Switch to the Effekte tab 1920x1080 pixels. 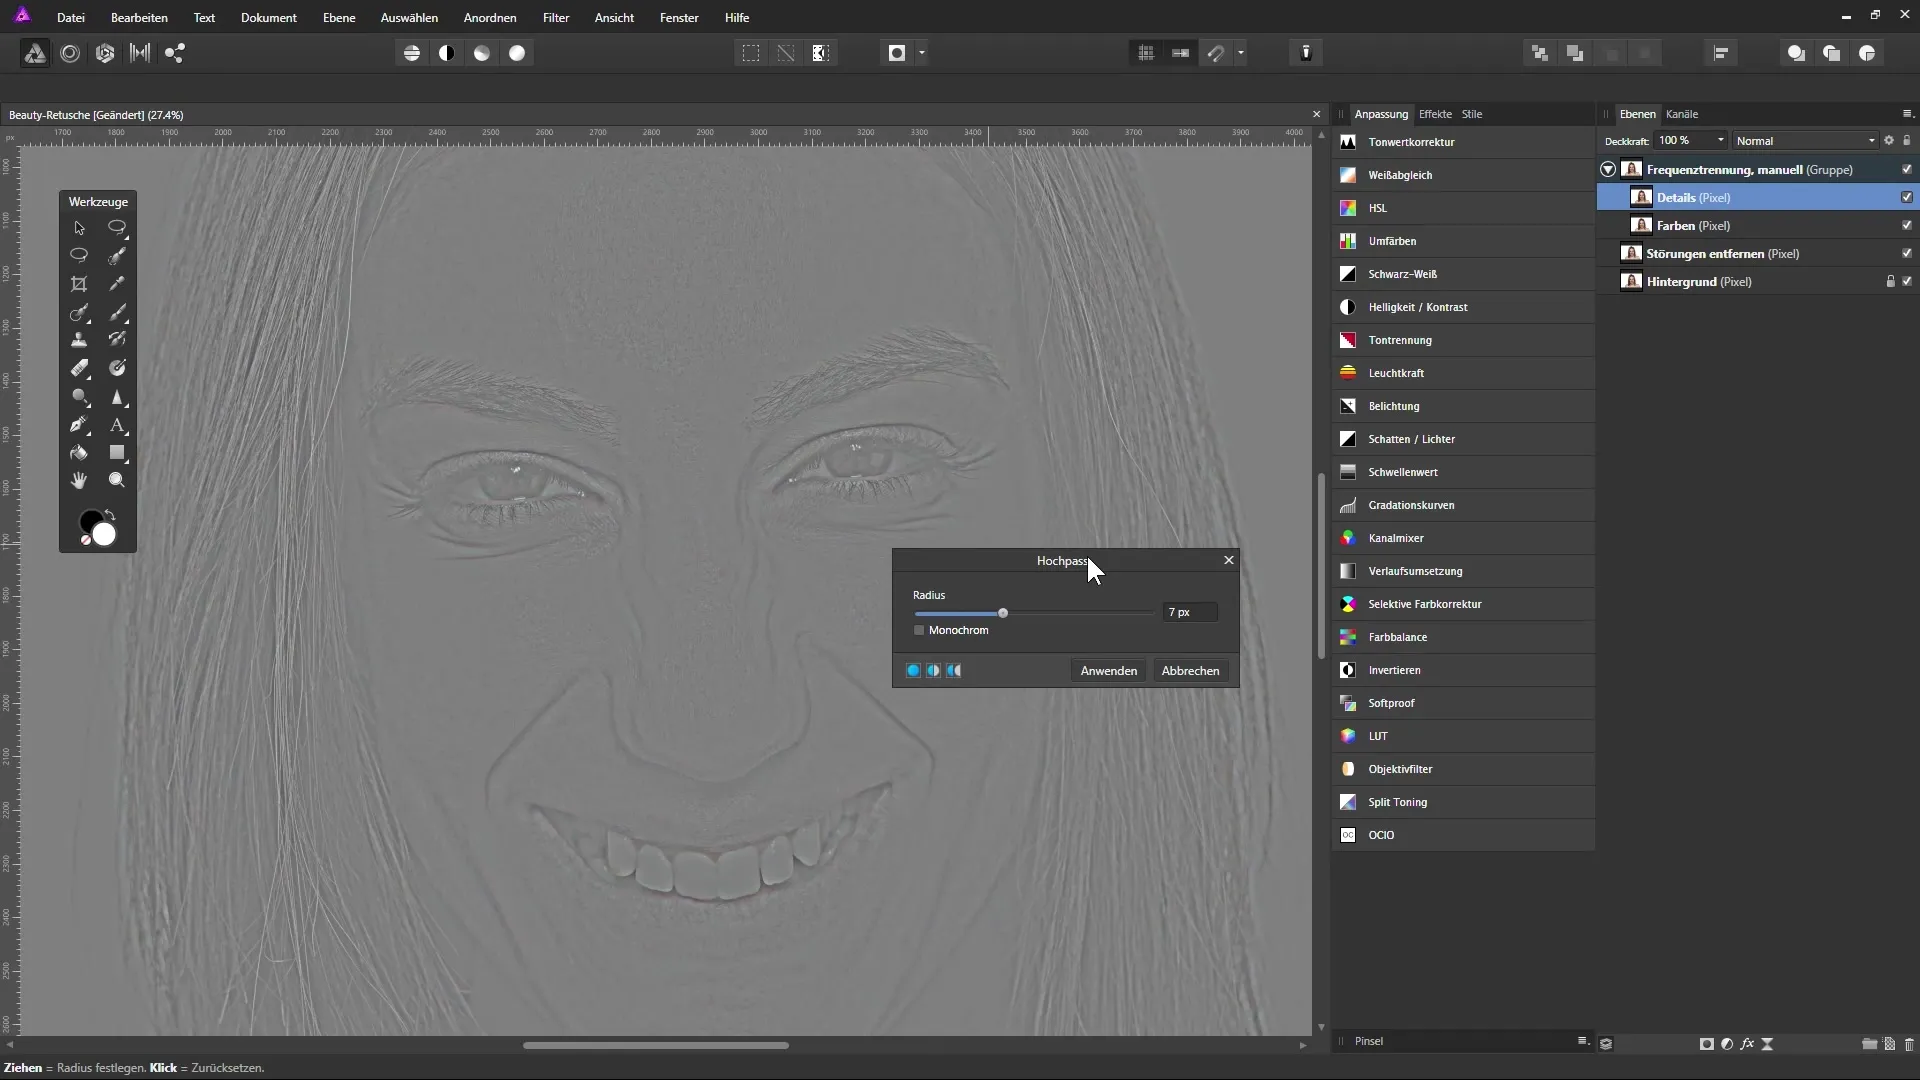click(x=1435, y=114)
